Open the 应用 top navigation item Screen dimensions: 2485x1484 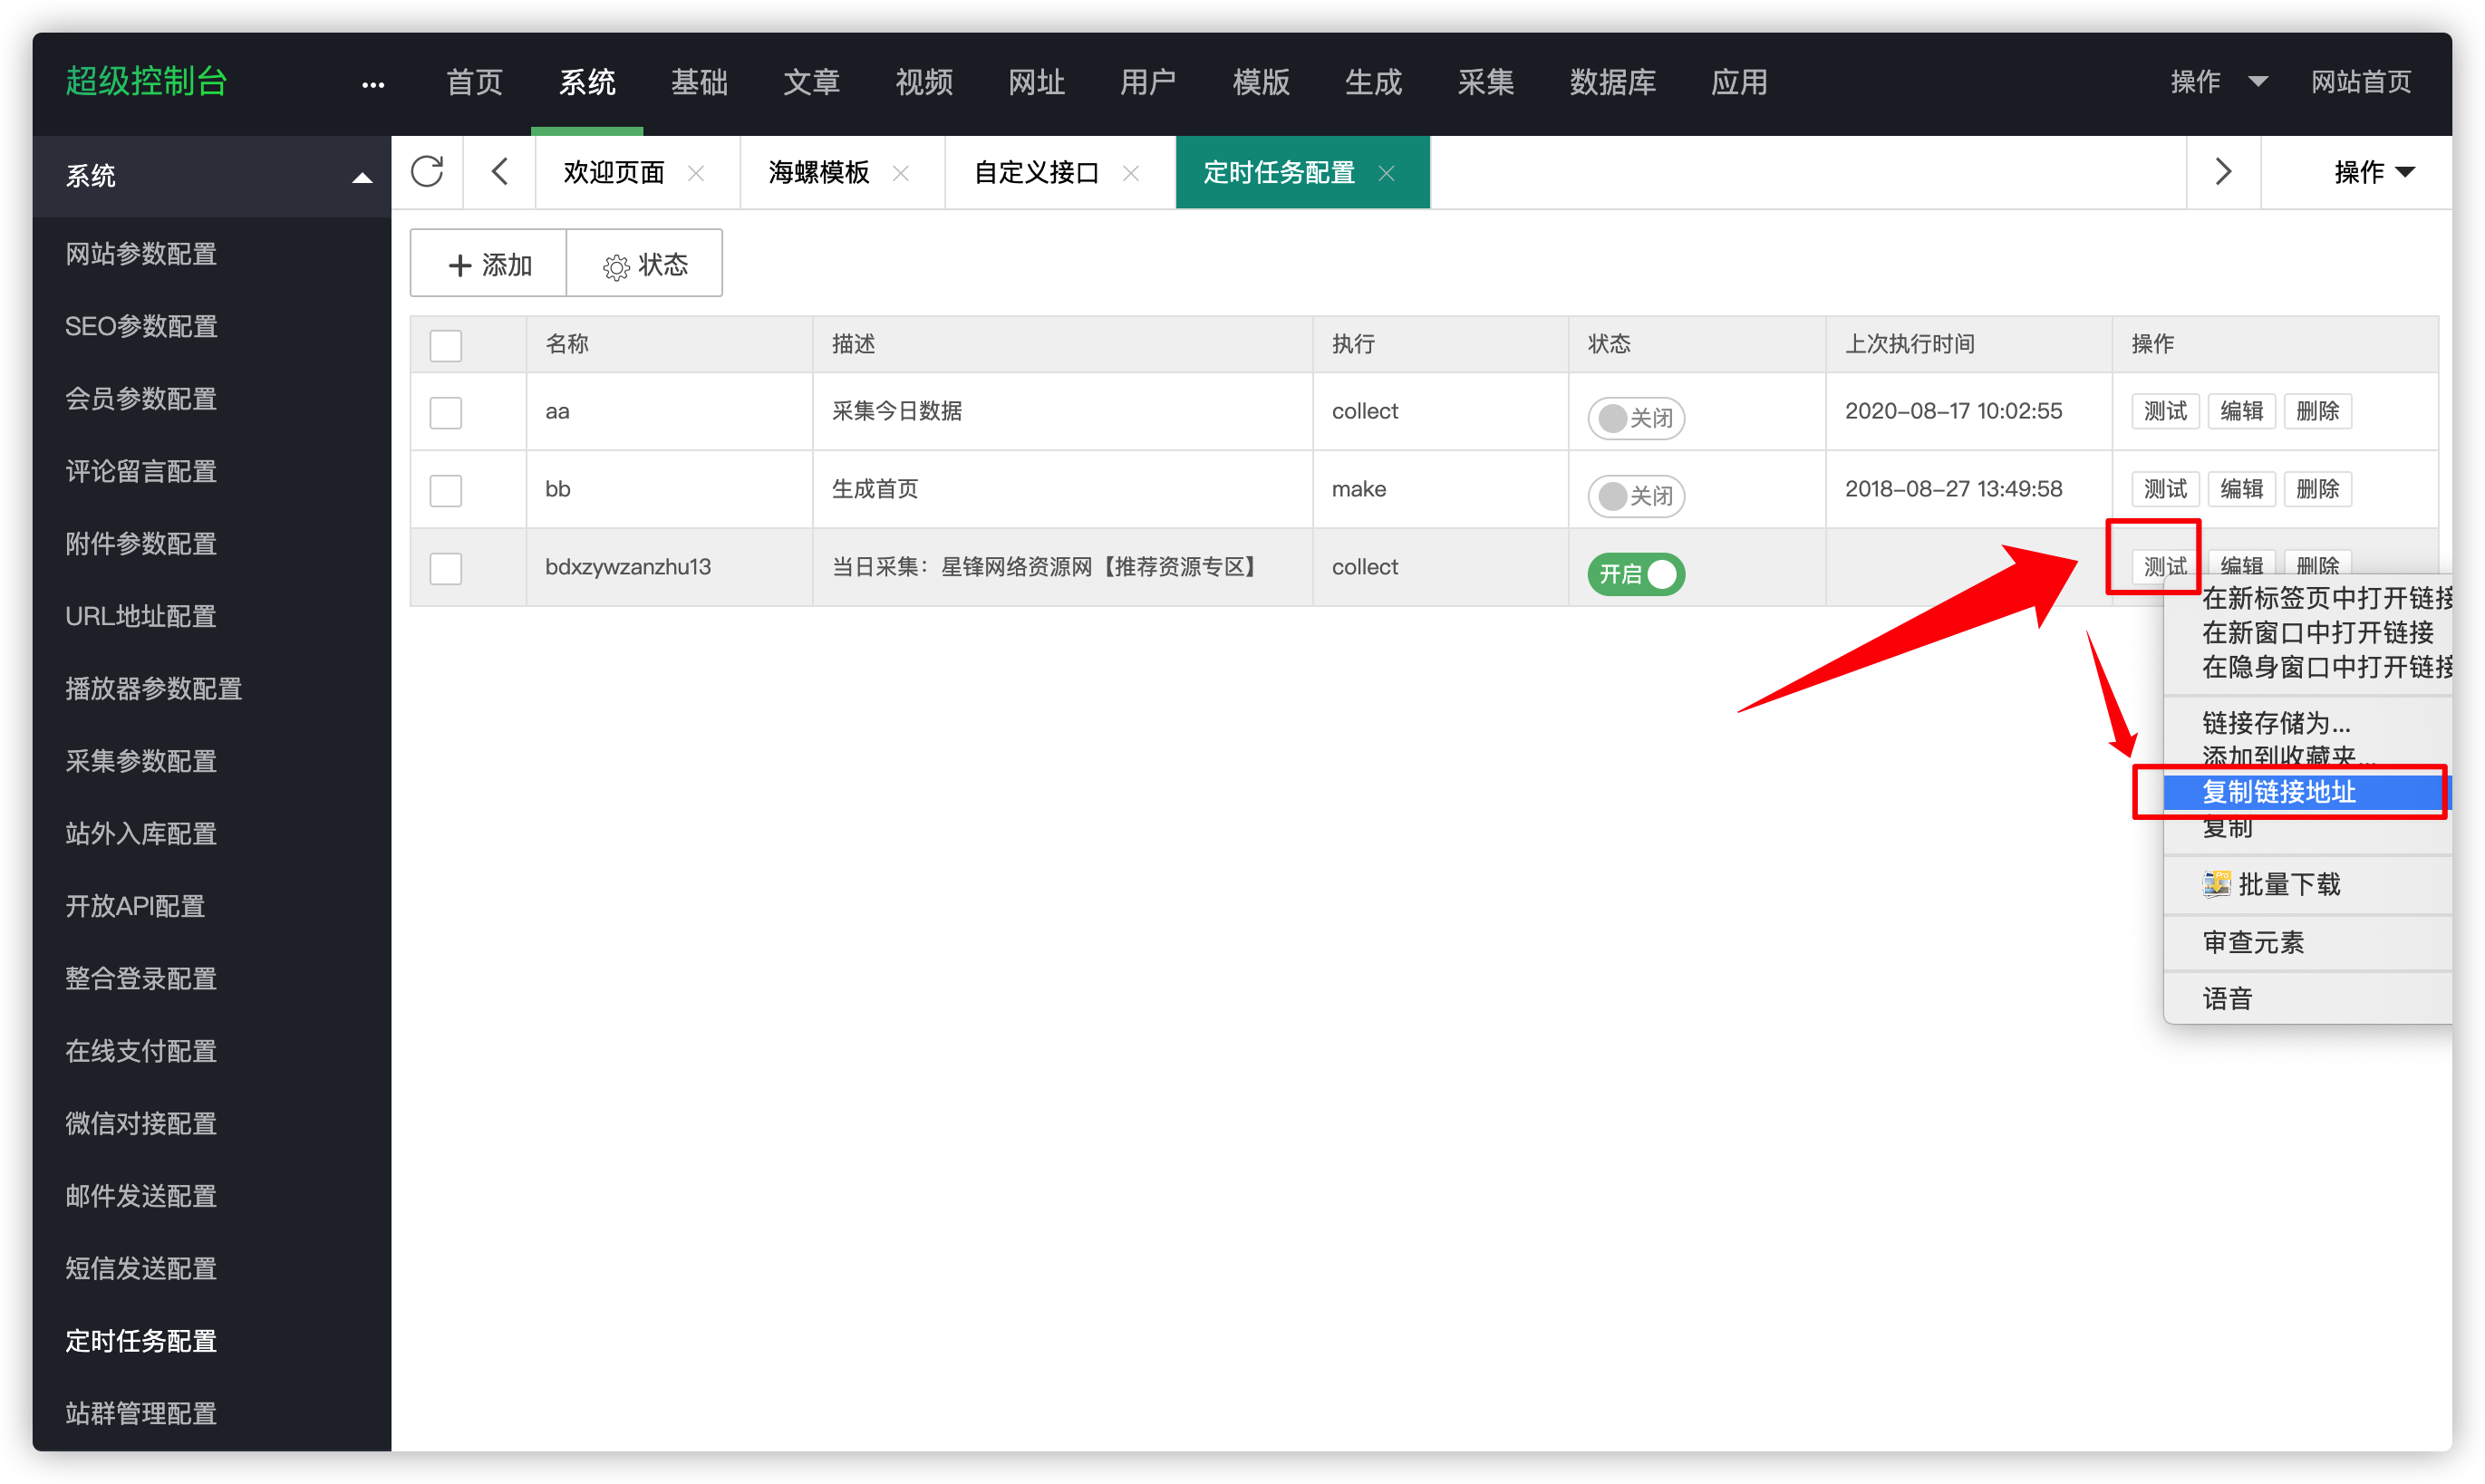[x=1739, y=82]
